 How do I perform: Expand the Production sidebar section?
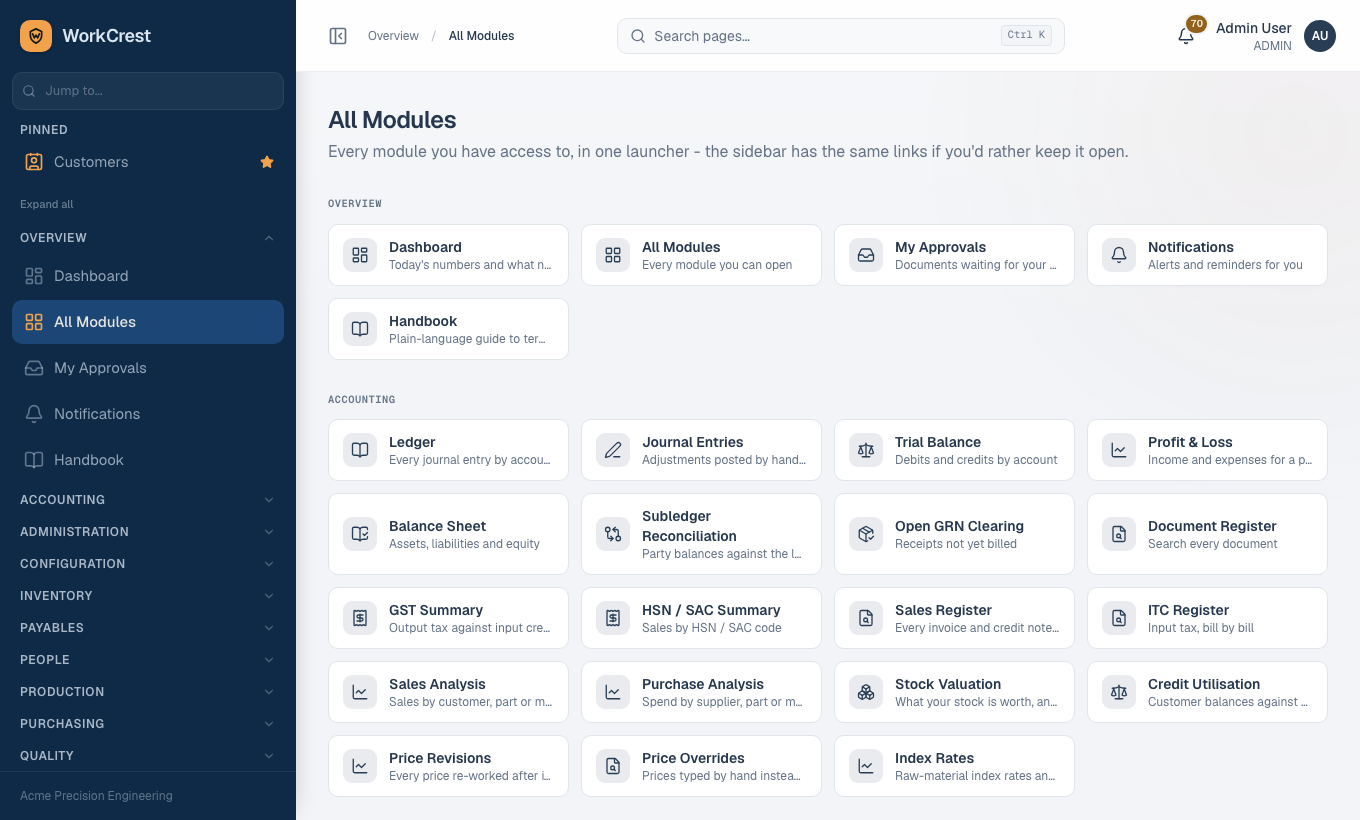coord(148,692)
